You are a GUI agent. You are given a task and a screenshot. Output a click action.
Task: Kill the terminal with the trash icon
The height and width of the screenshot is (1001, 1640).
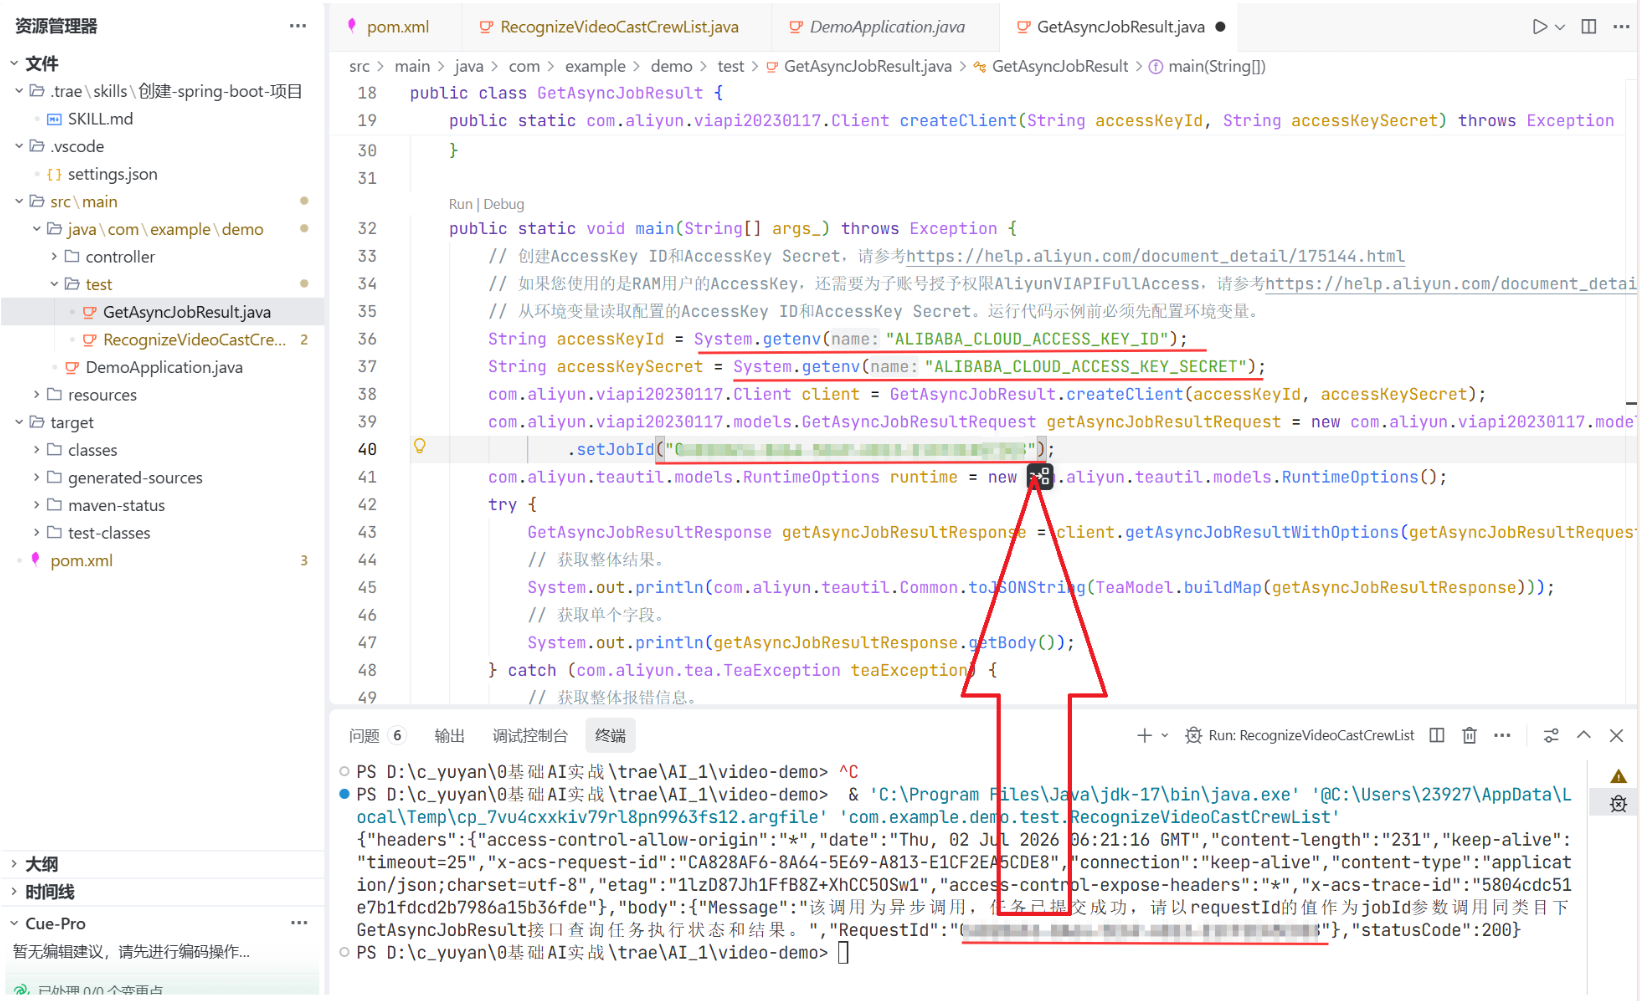pyautogui.click(x=1469, y=735)
